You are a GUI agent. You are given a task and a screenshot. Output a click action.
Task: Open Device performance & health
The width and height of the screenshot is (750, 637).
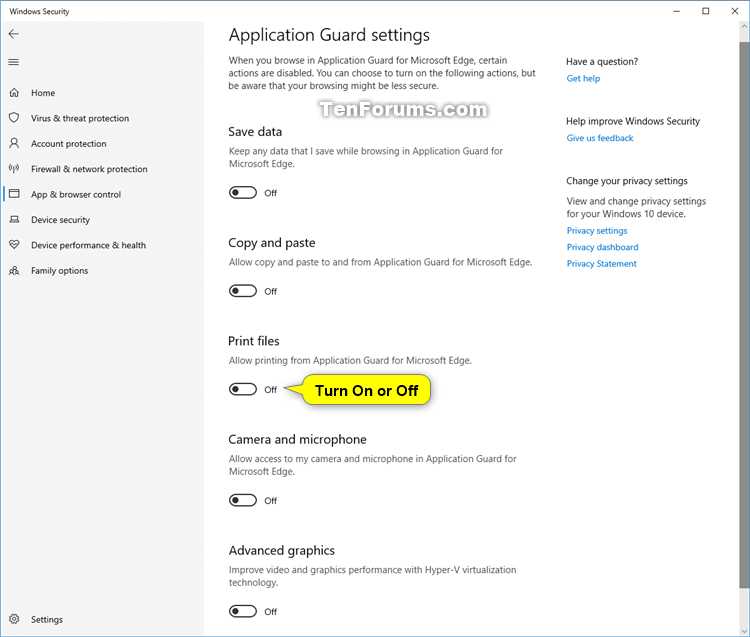point(88,245)
